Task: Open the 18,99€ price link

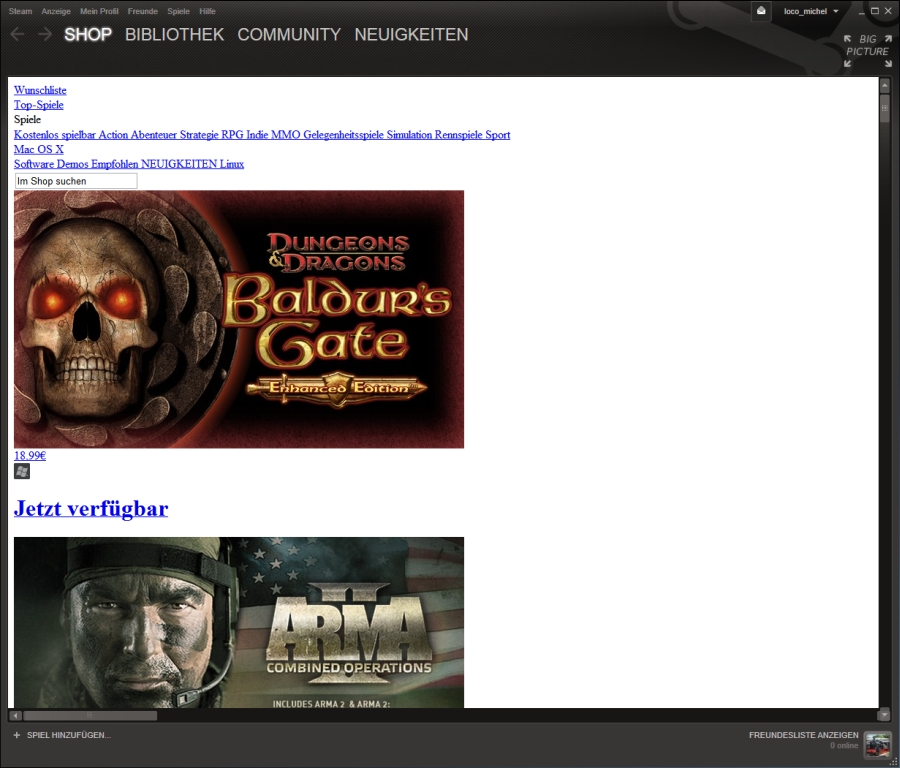Action: (x=30, y=456)
